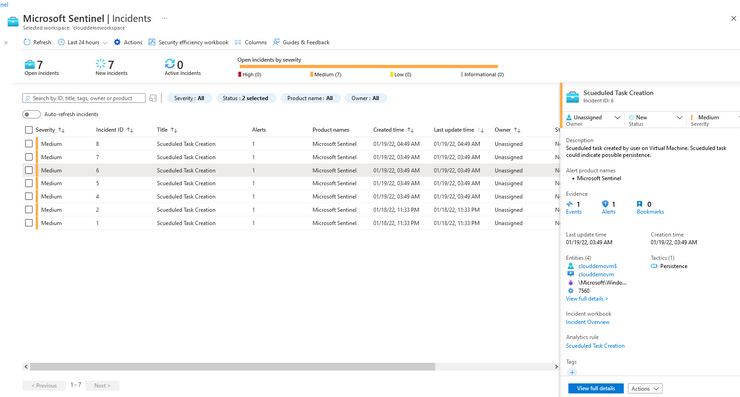Viewport: 740px width, 397px height.
Task: Click the host entity icon for clouddemovm
Action: pyautogui.click(x=571, y=274)
